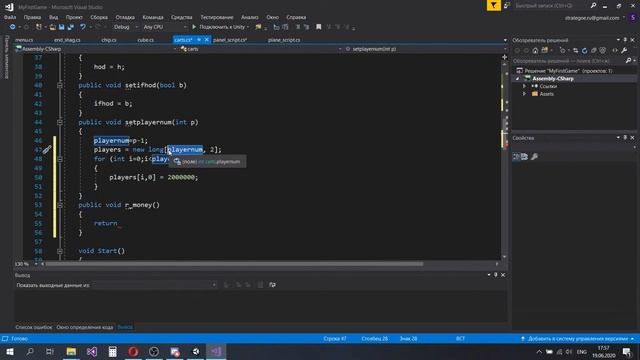Click the Save file toolbar icon
The width and height of the screenshot is (640, 360).
coord(62,27)
